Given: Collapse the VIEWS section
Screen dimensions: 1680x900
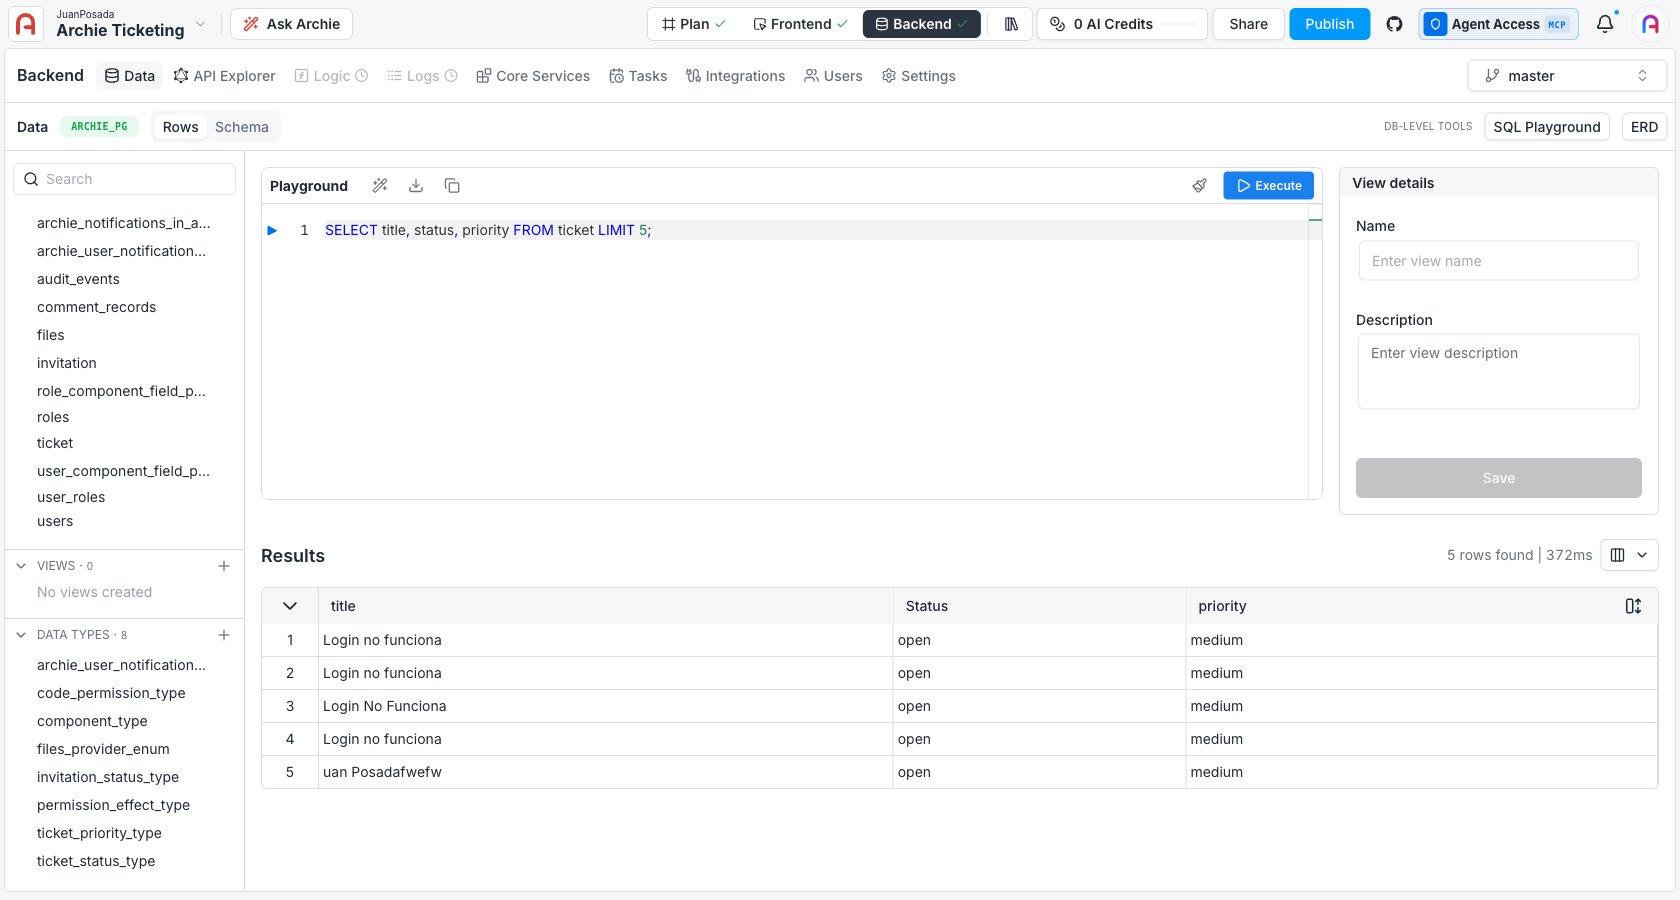Looking at the screenshot, I should [x=21, y=566].
